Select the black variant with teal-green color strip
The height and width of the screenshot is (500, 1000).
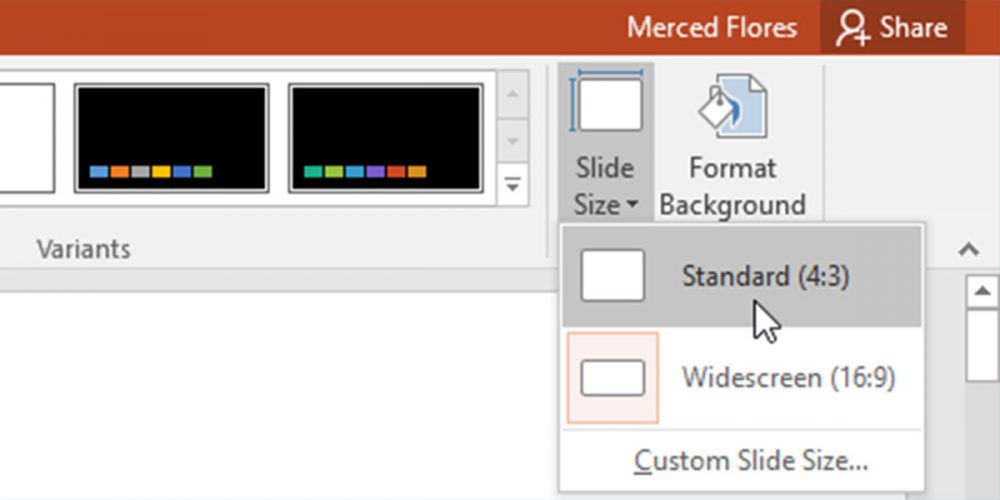[x=386, y=138]
